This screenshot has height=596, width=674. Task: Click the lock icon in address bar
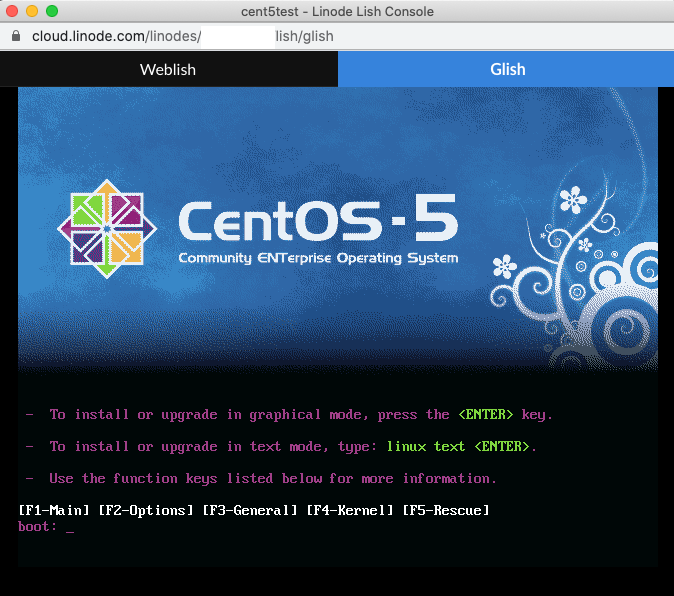pos(16,36)
